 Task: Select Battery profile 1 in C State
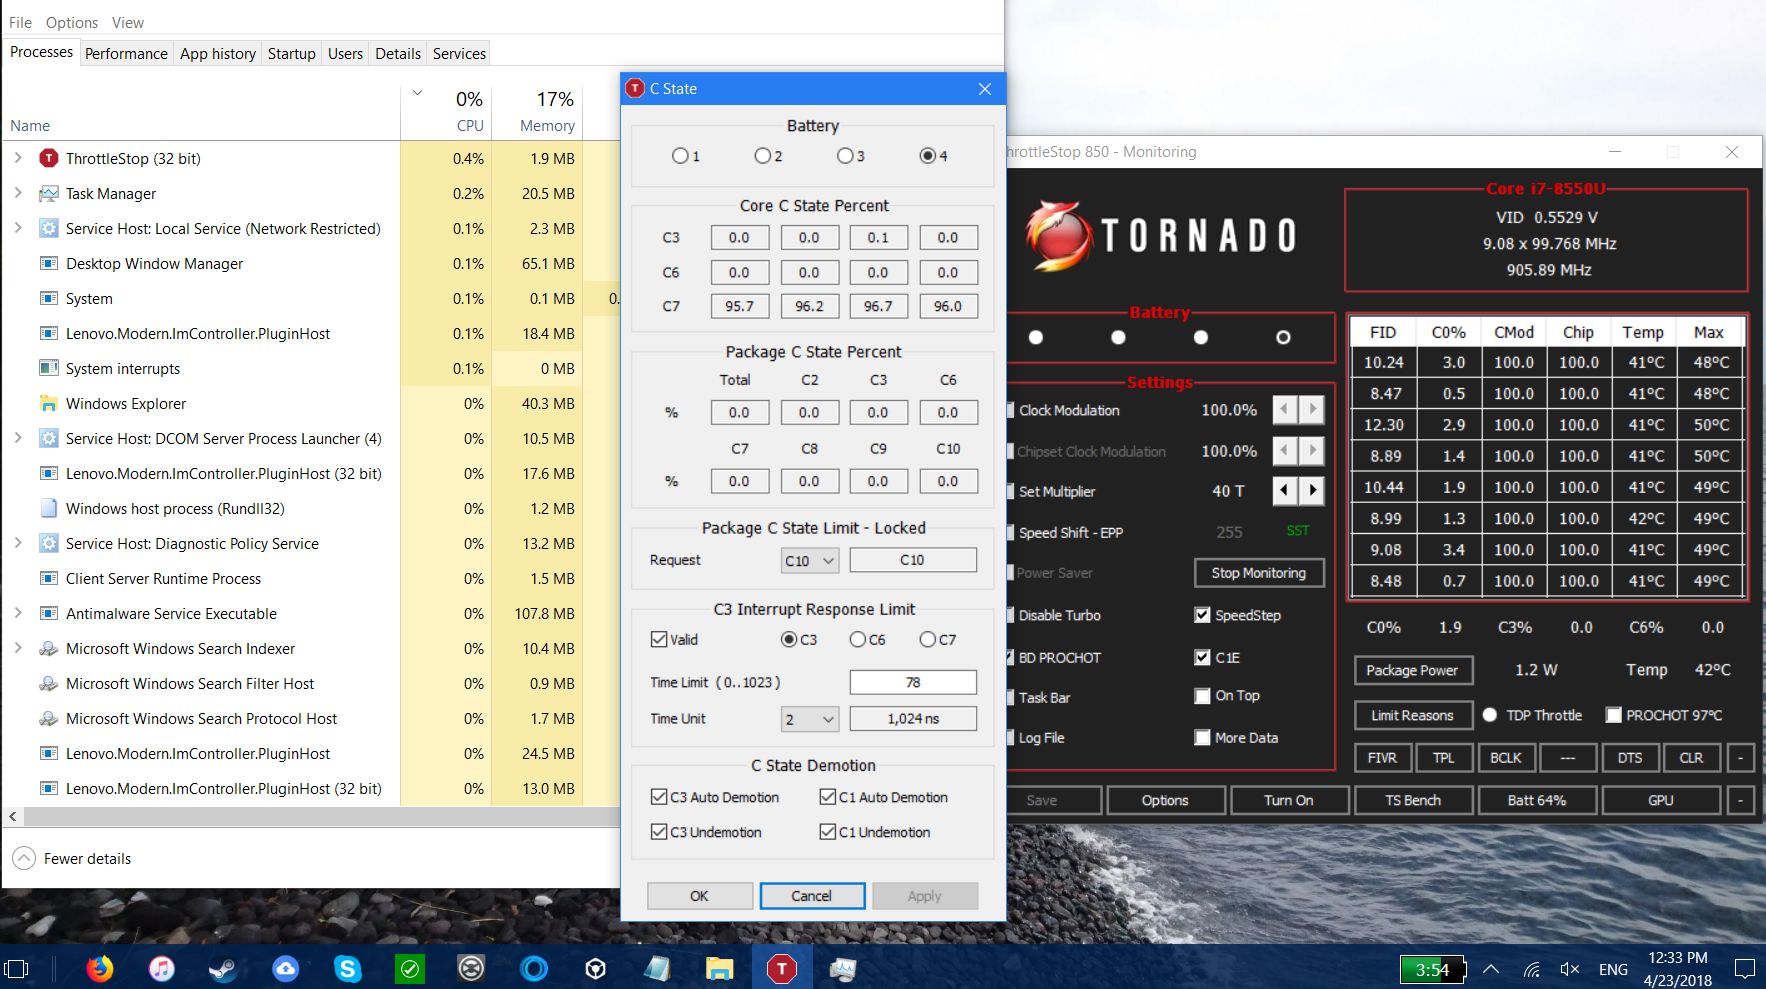[x=680, y=156]
